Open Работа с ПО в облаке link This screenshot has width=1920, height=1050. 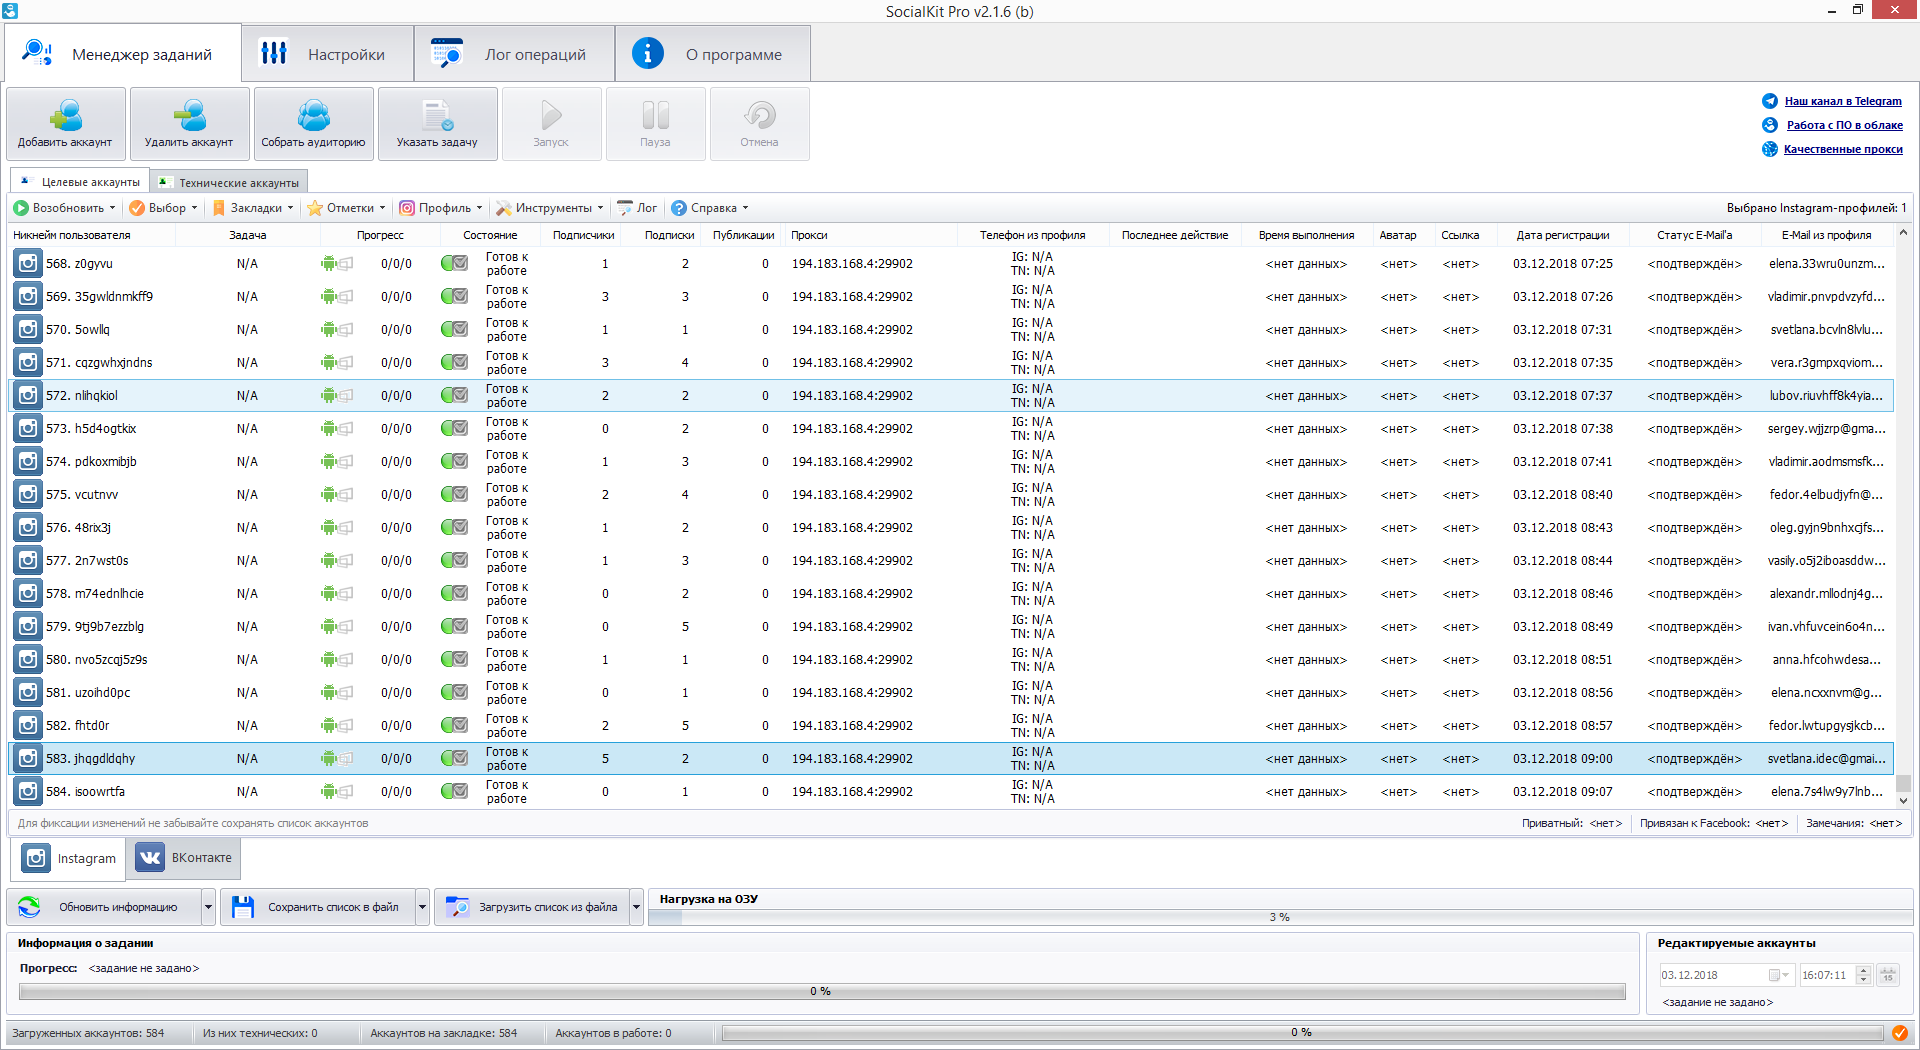click(1844, 125)
